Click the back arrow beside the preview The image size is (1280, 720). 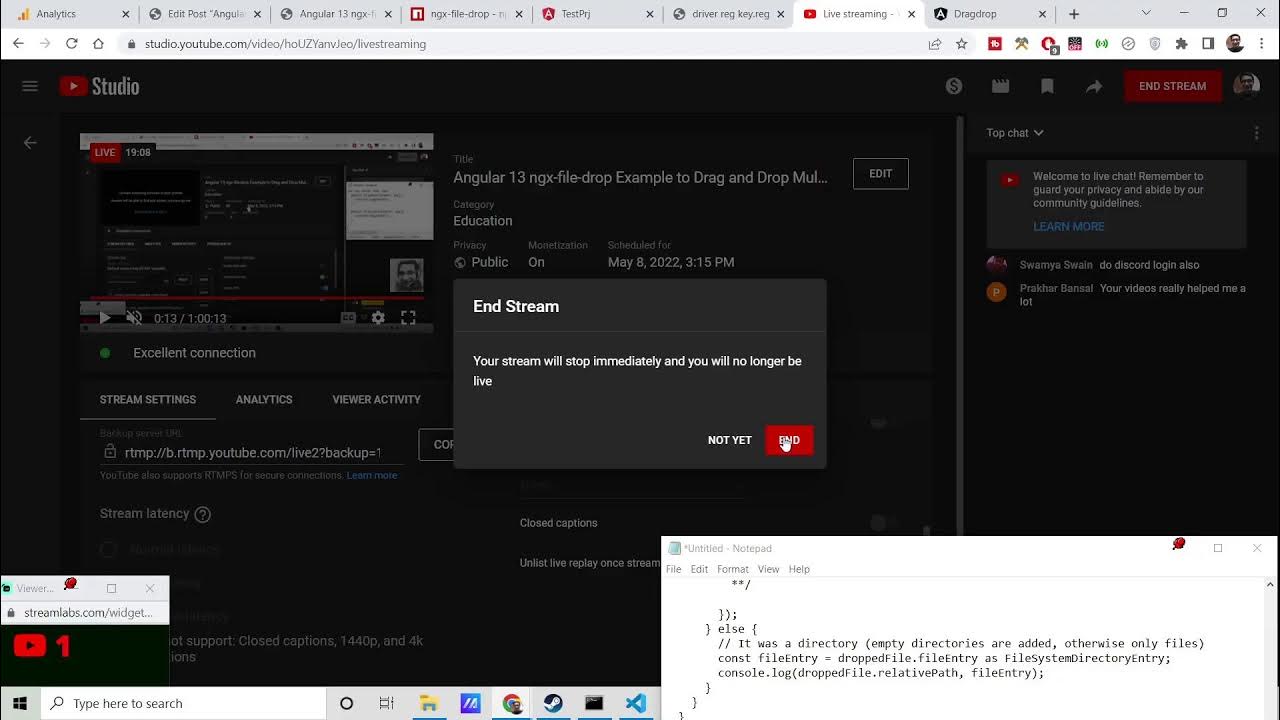30,143
